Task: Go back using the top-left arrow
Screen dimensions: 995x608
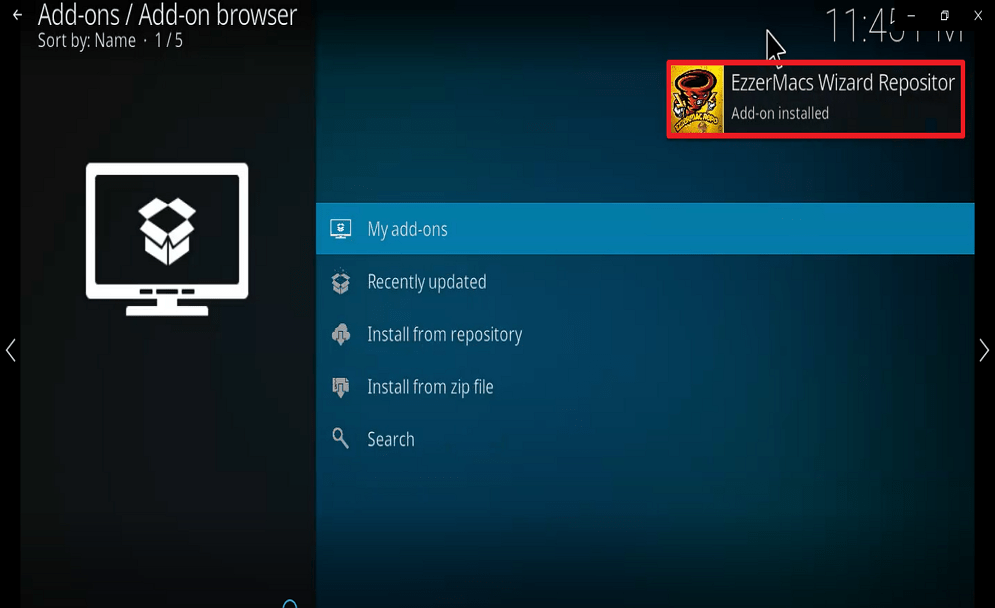Action: 17,15
